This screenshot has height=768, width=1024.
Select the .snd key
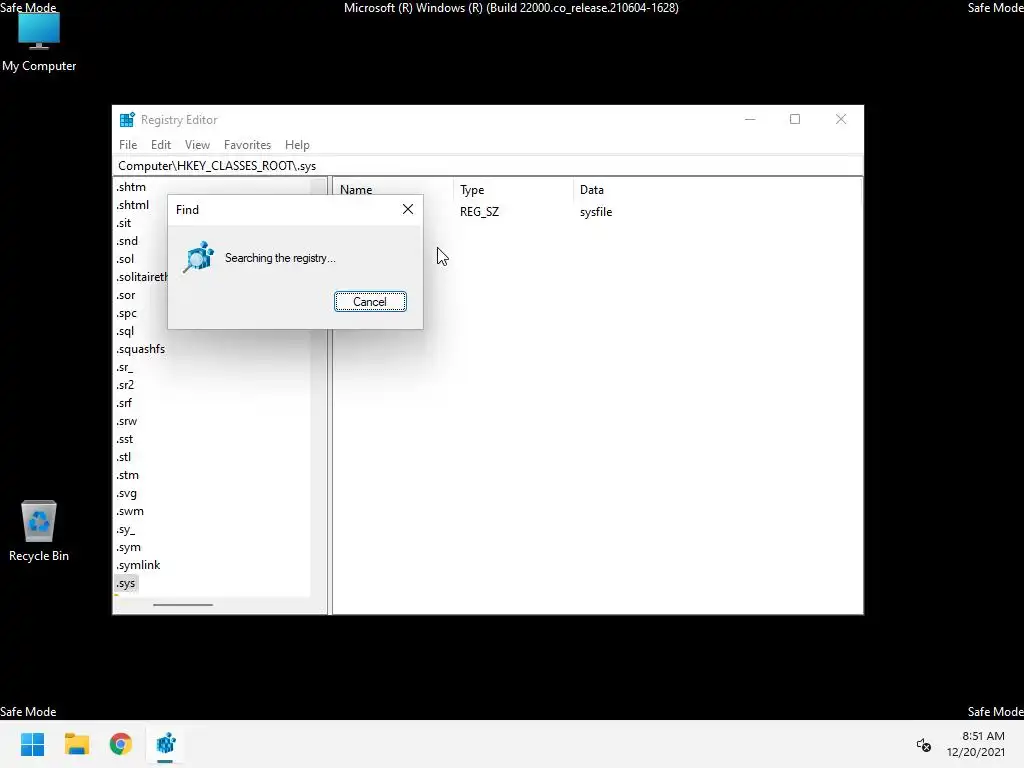[127, 241]
